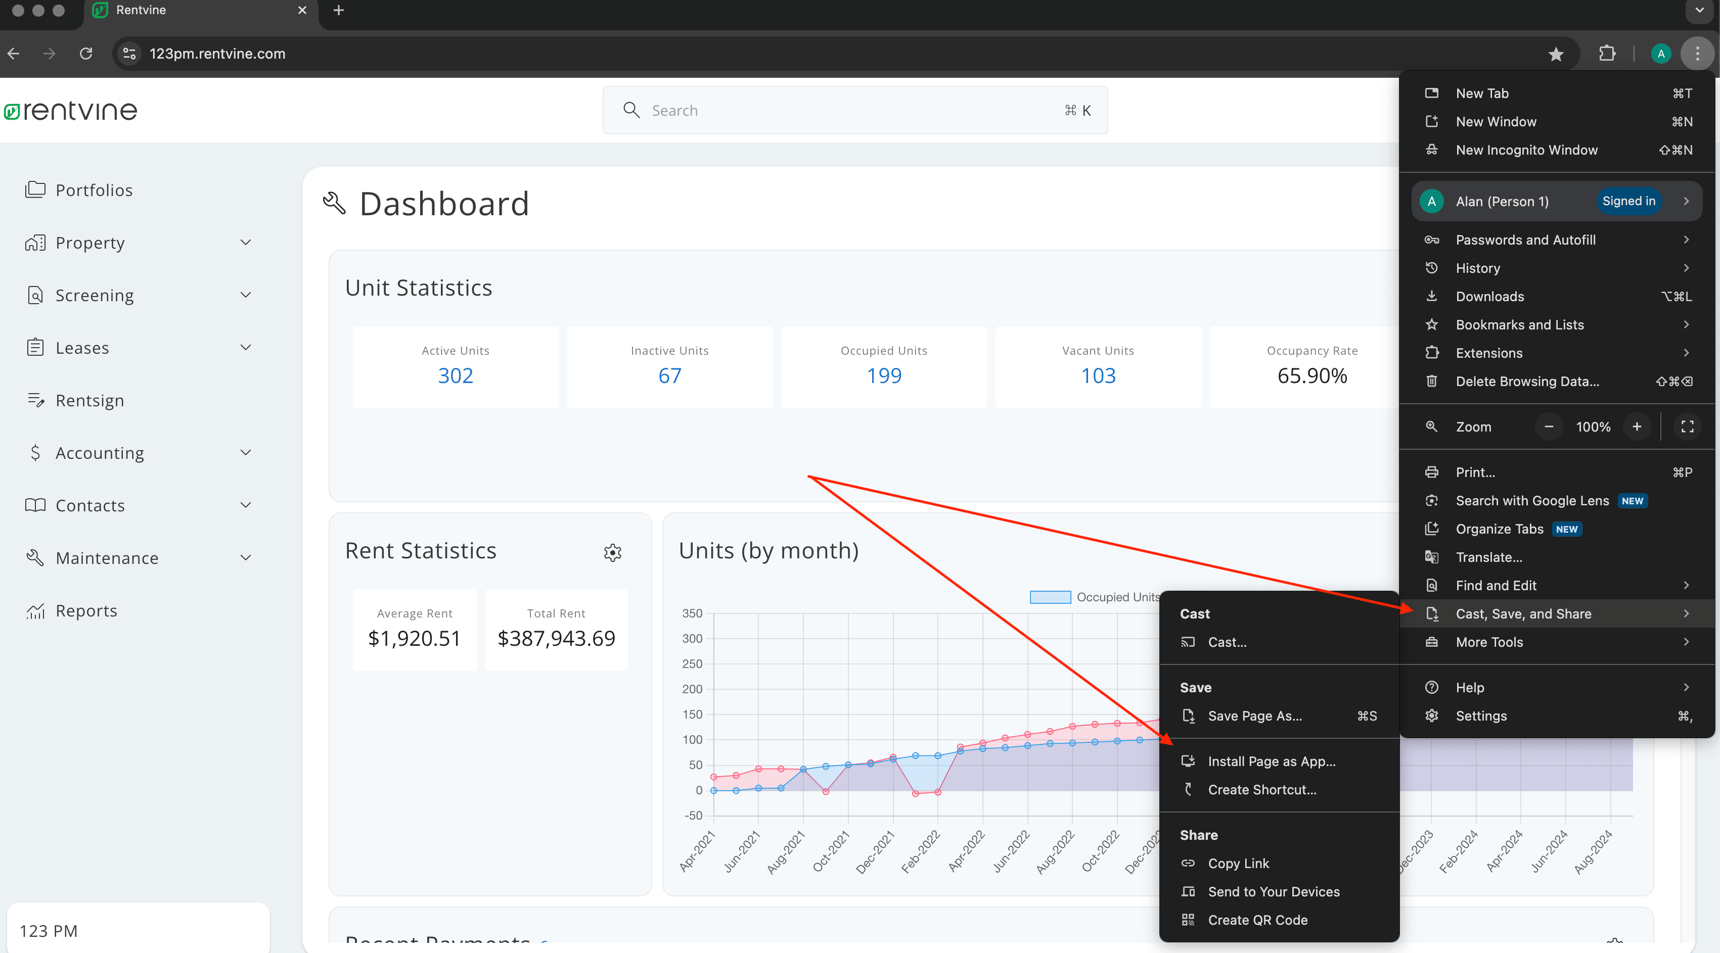The width and height of the screenshot is (1720, 953).
Task: Open the Vacant Units 103 link
Action: pos(1097,376)
